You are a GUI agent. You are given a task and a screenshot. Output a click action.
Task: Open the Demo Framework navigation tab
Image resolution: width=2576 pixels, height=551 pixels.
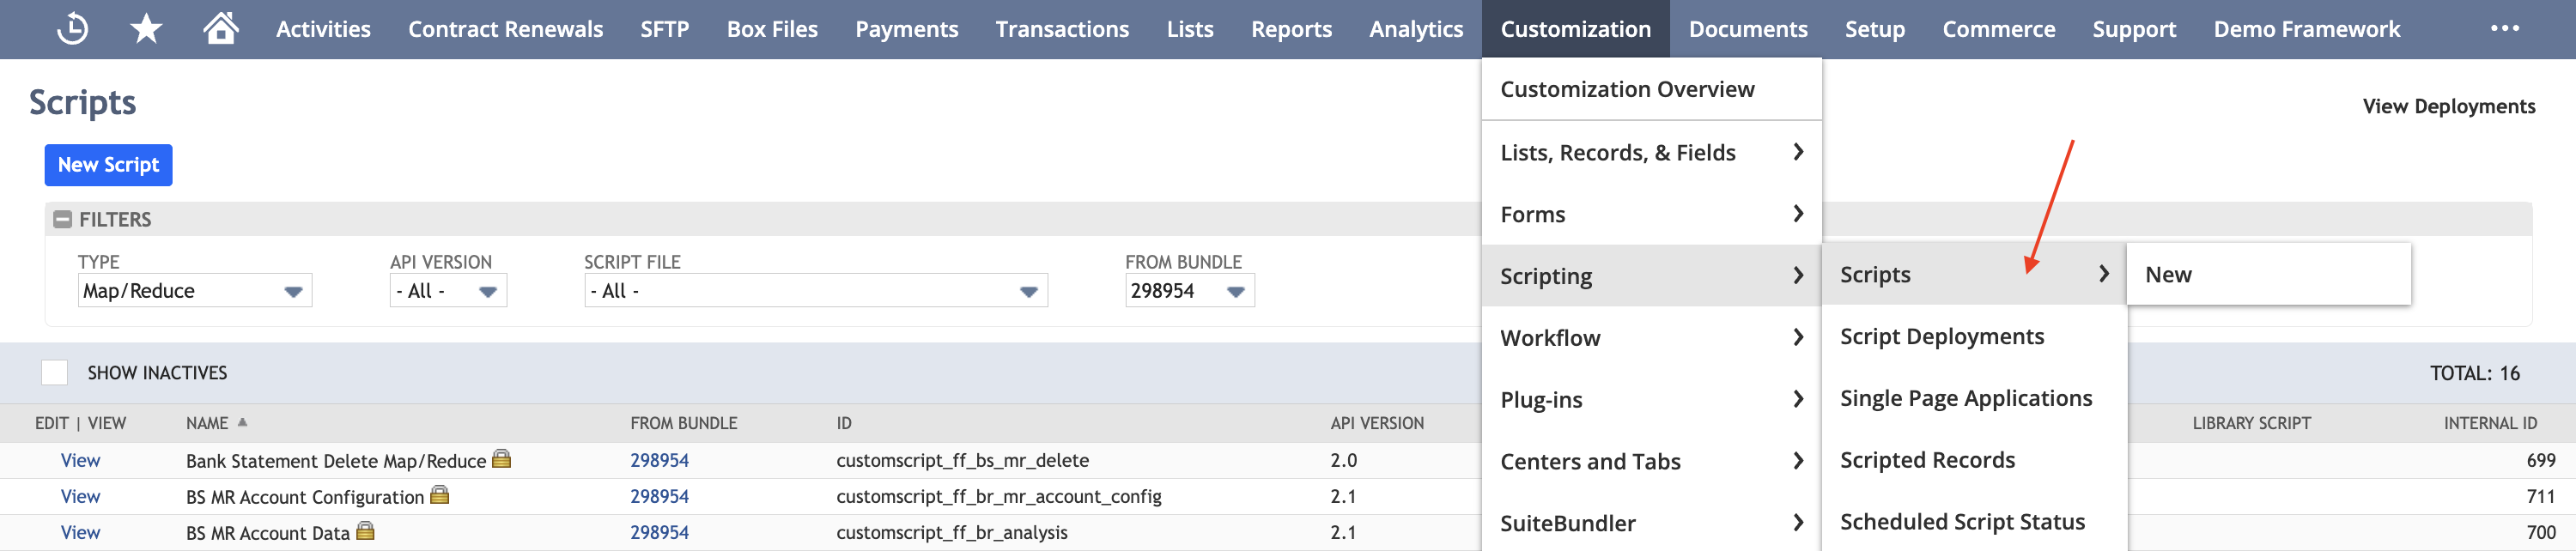click(x=2306, y=29)
